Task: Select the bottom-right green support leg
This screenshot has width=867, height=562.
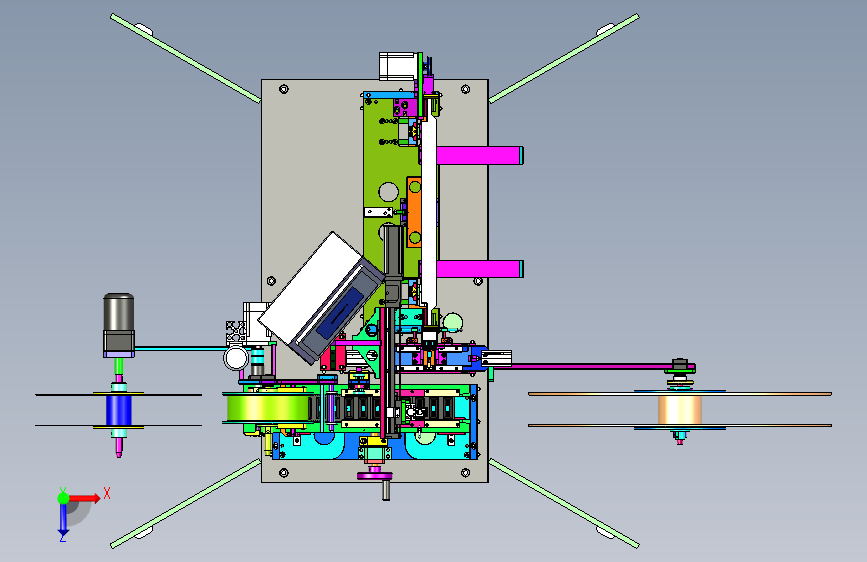Action: tap(564, 503)
